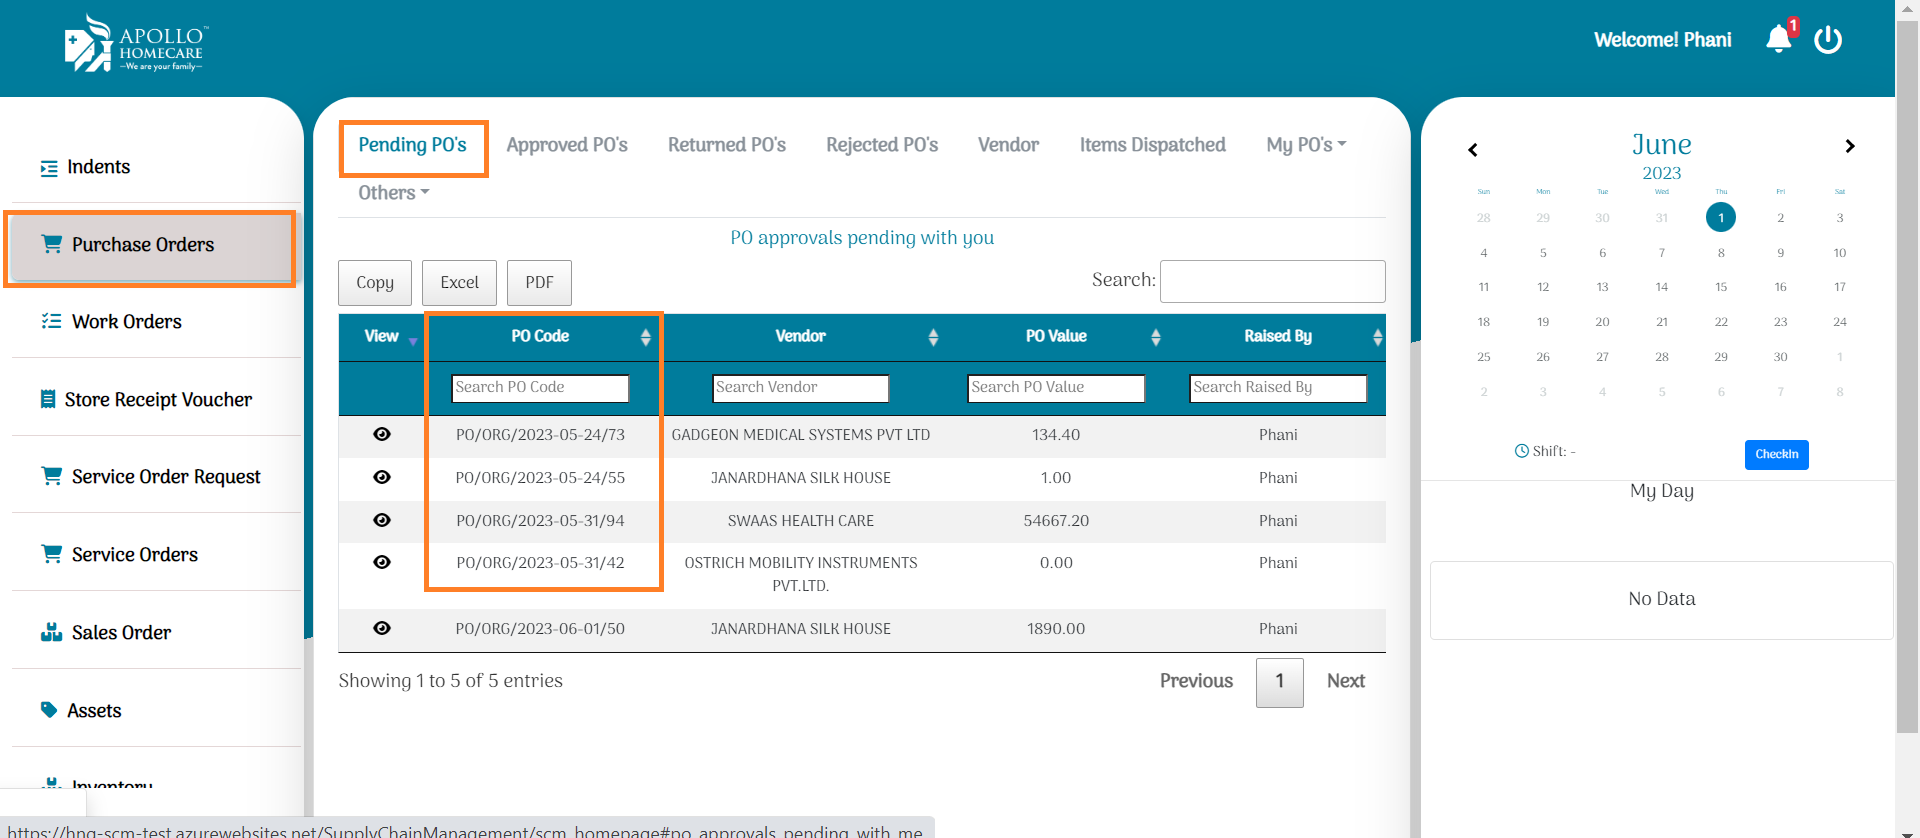This screenshot has height=838, width=1920.
Task: Click the CheckIn button
Action: [x=1777, y=454]
